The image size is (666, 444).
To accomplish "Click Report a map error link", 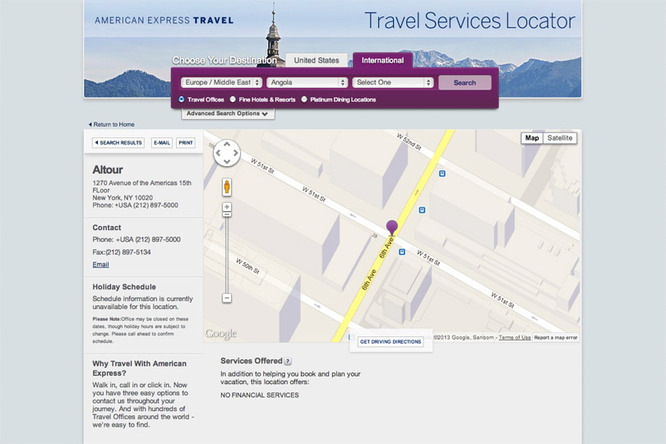I will (x=556, y=337).
